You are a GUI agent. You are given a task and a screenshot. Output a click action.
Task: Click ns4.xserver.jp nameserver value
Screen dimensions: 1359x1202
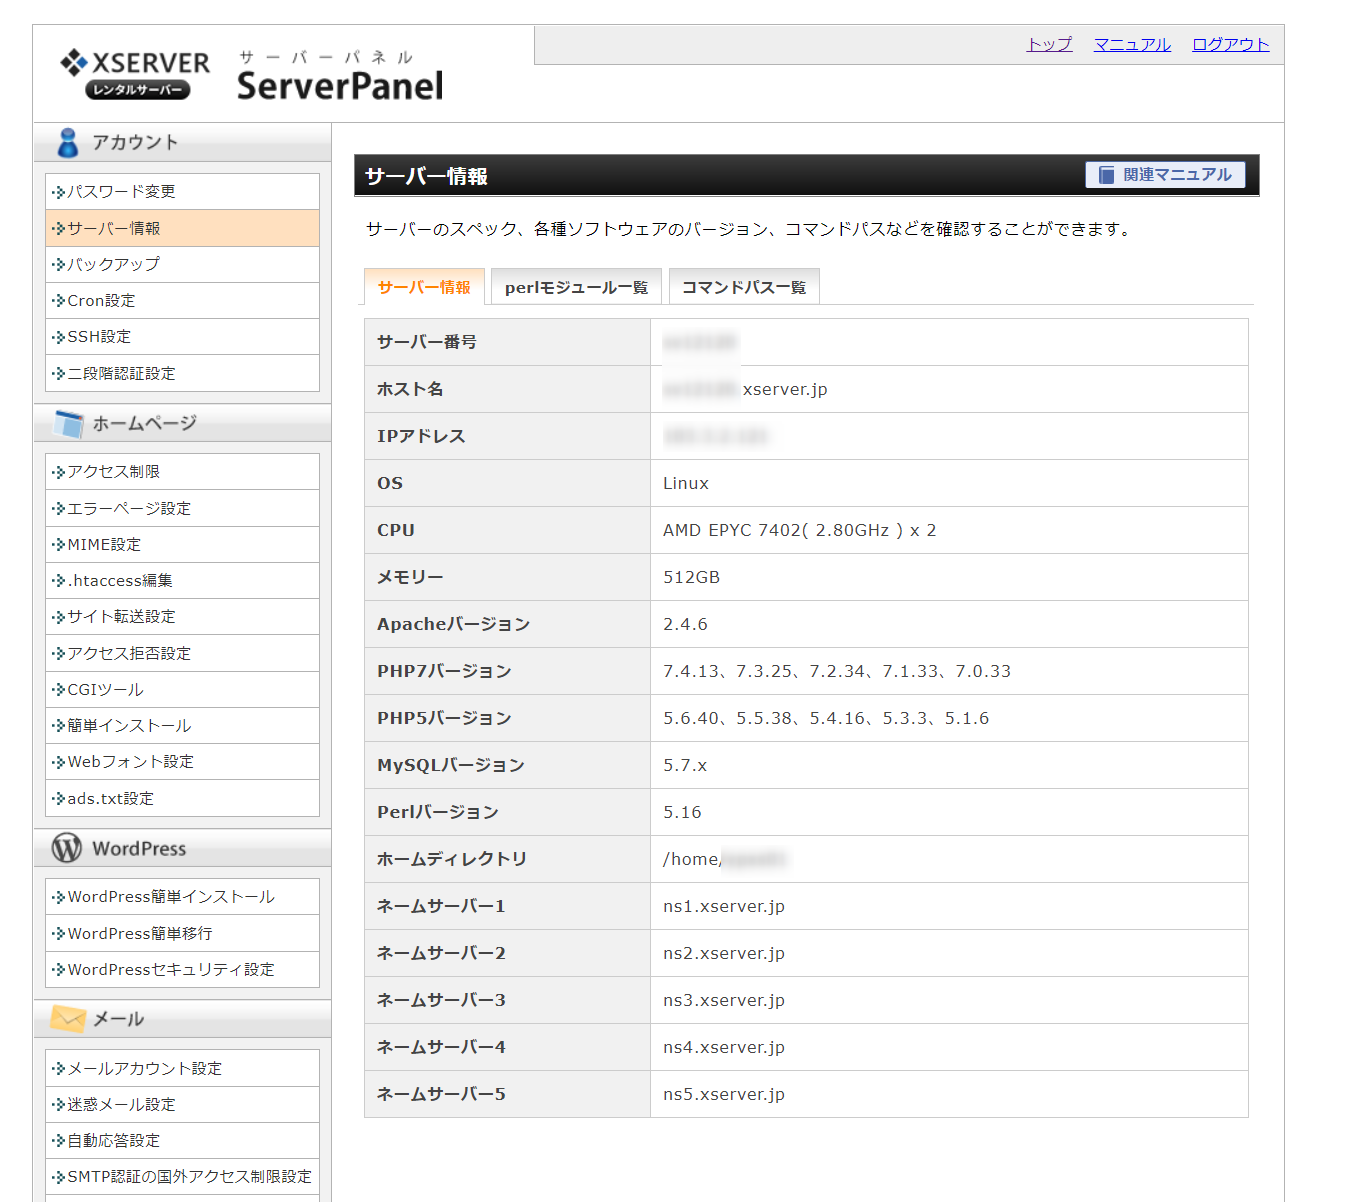pos(724,1047)
